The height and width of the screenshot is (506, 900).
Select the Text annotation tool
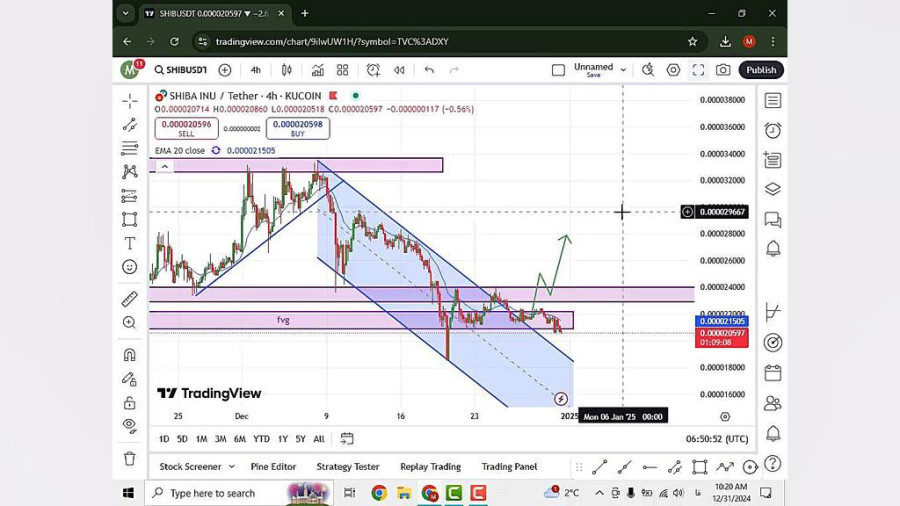pos(130,243)
